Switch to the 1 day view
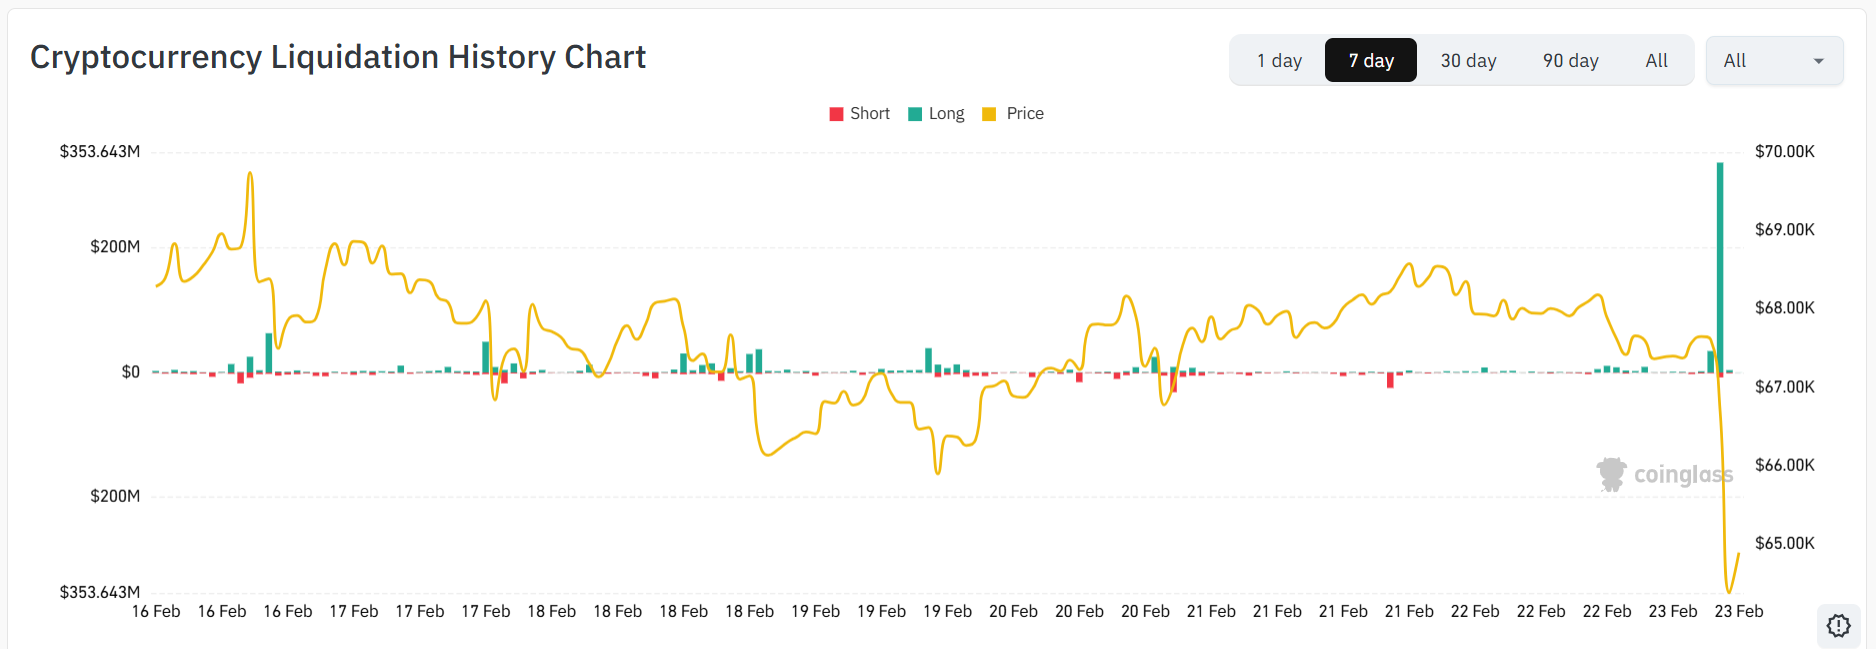Screen dimensions: 1876x649 point(1280,60)
